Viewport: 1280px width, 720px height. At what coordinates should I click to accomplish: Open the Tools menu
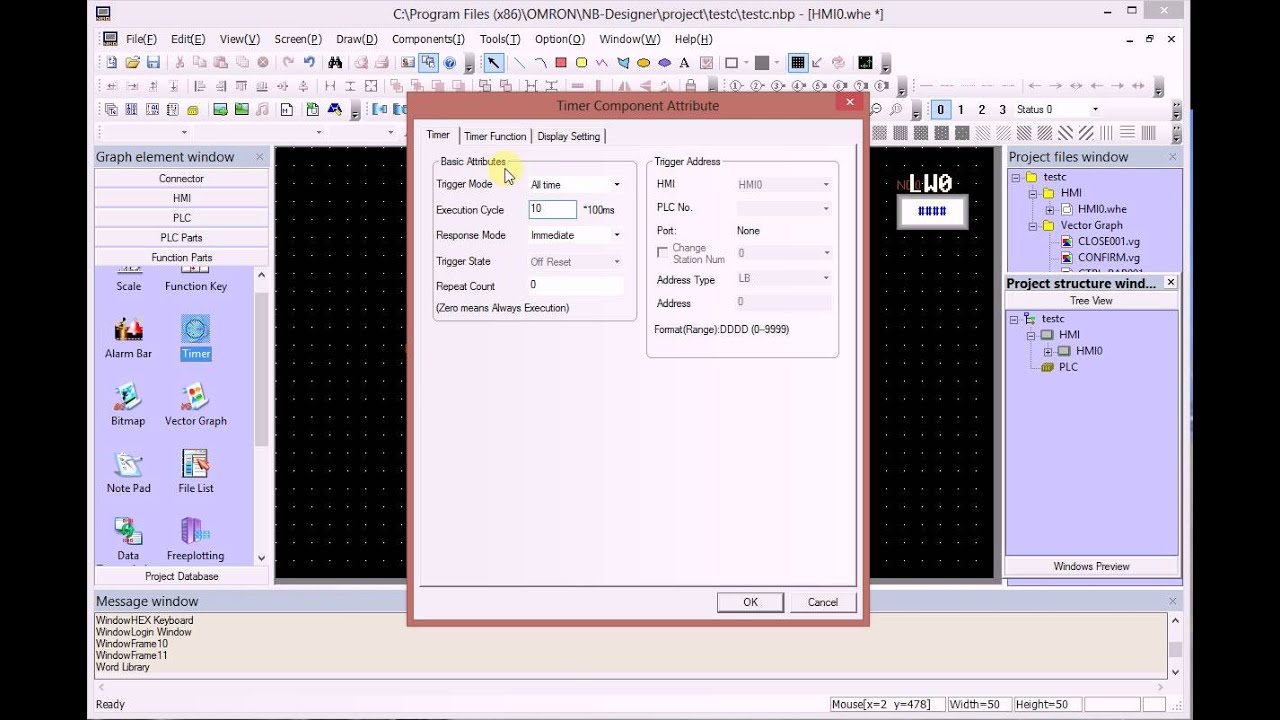(x=500, y=39)
